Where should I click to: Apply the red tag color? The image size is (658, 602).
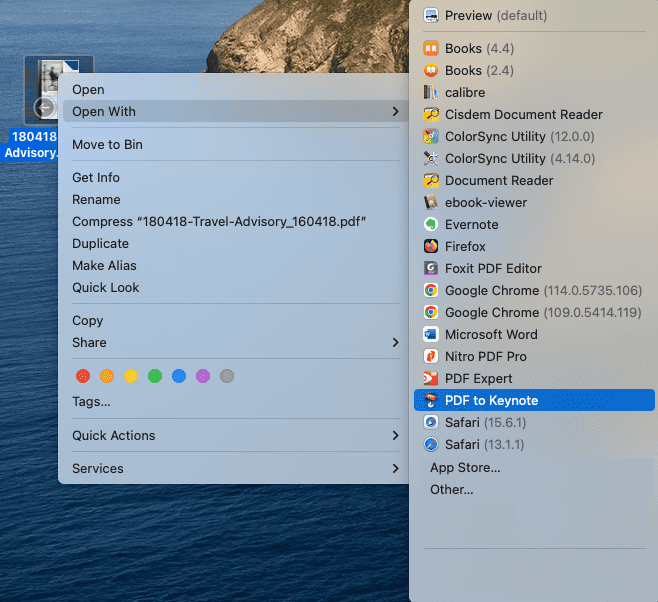pos(83,376)
